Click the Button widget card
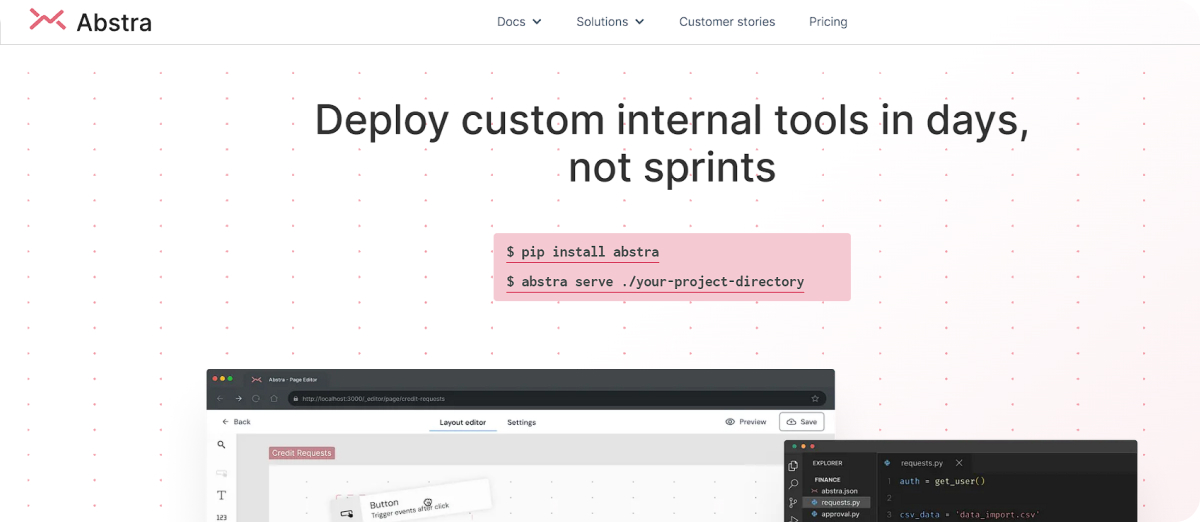 click(x=412, y=504)
